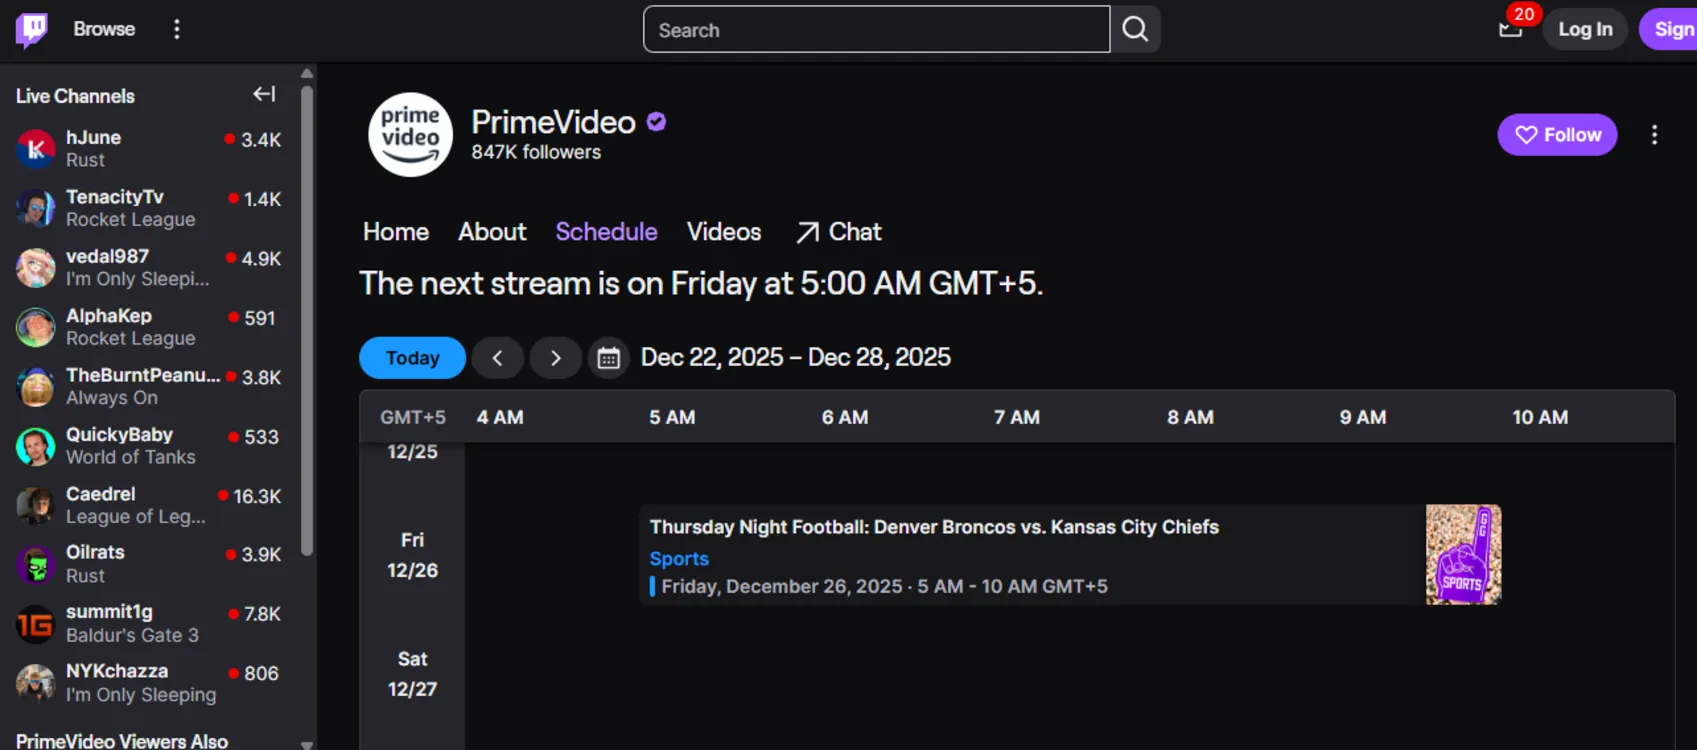Open Chat in a popout
1697x750 pixels.
pos(838,232)
